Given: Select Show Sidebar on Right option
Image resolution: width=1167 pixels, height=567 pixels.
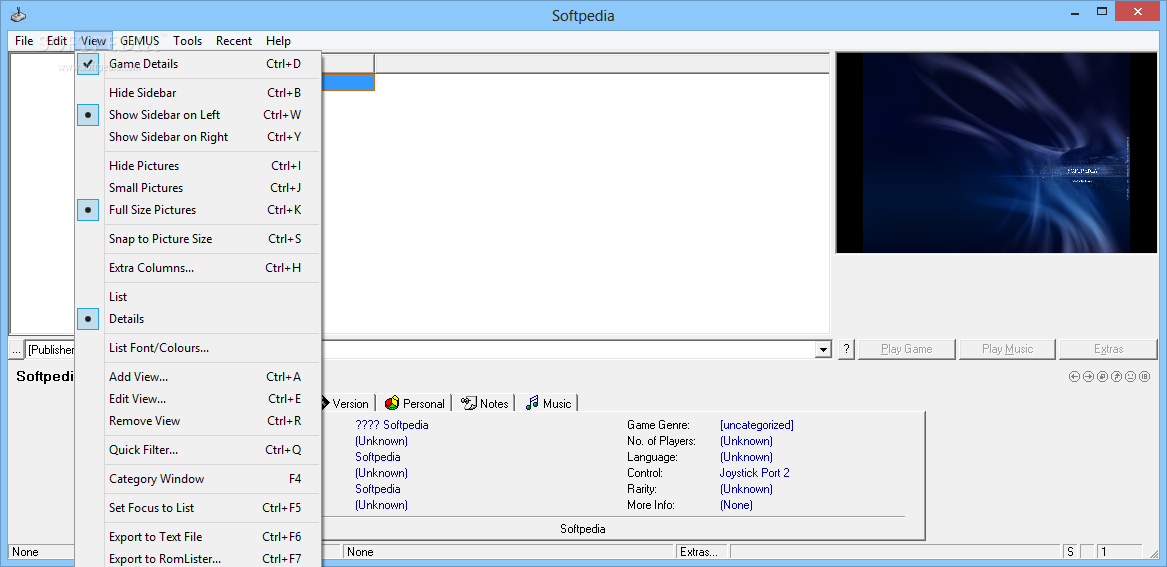Looking at the screenshot, I should click(199, 137).
